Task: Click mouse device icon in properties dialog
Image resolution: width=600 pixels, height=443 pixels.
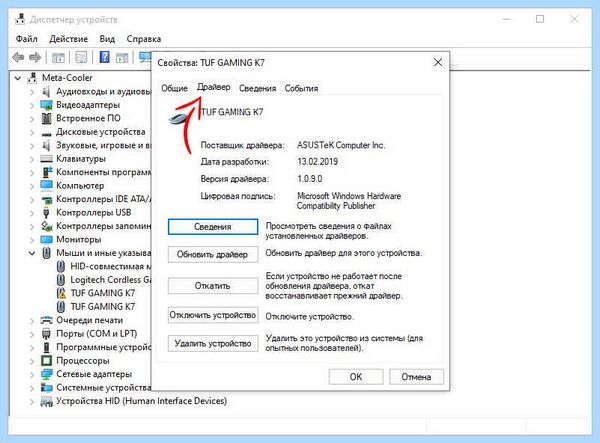Action: coord(180,117)
